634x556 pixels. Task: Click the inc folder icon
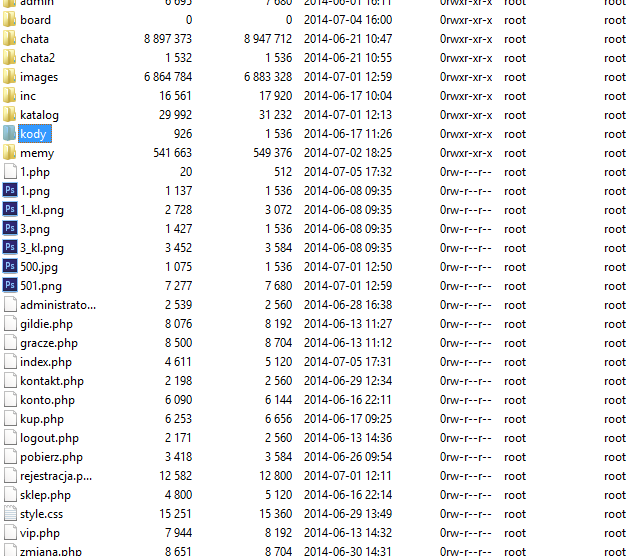[x=10, y=96]
